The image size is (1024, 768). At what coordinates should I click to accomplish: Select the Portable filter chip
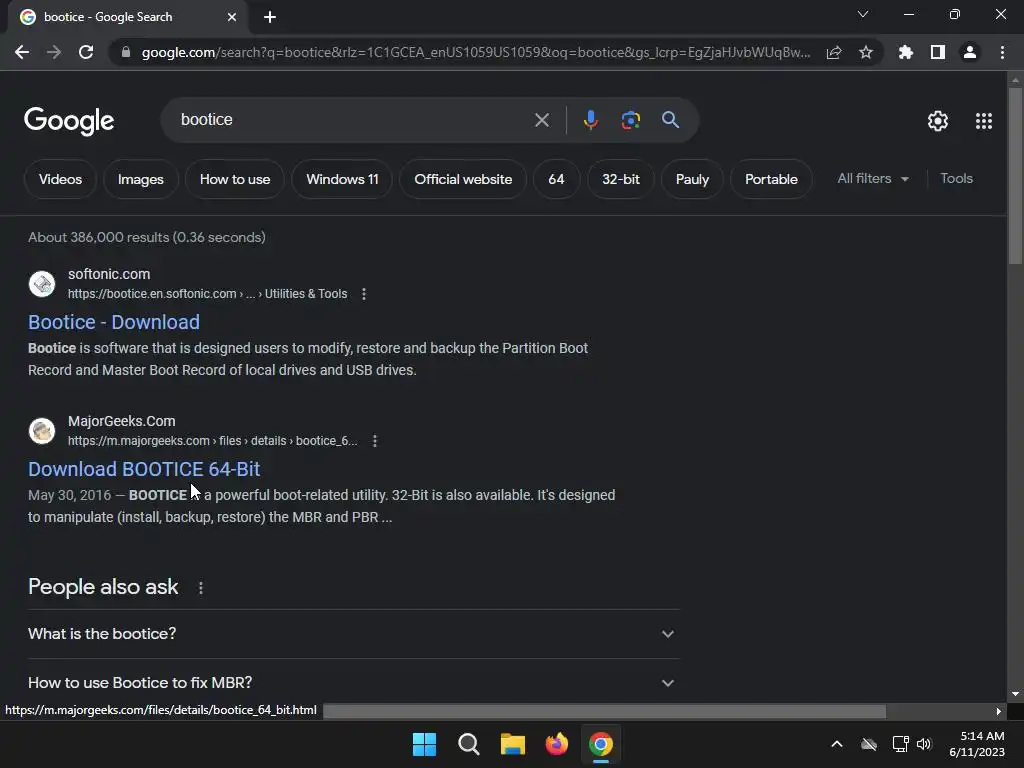click(x=771, y=179)
